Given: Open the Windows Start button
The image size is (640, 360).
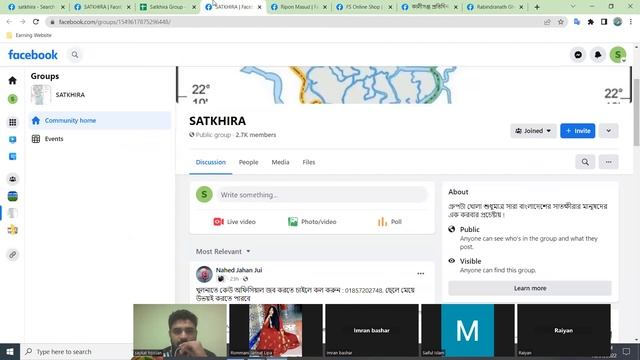Looking at the screenshot, I should point(10,351).
